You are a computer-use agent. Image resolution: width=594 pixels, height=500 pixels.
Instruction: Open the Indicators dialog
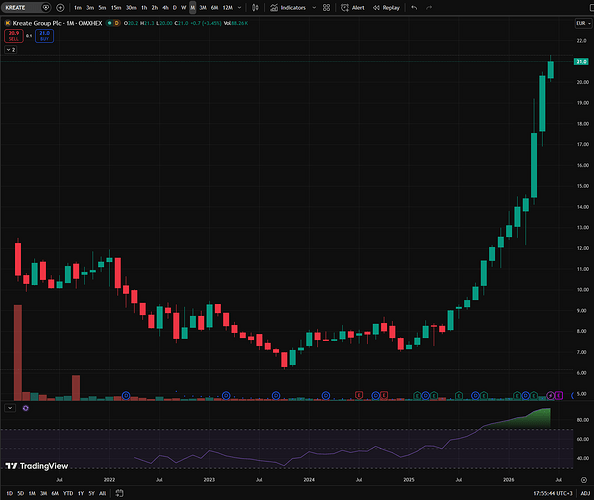tap(288, 8)
